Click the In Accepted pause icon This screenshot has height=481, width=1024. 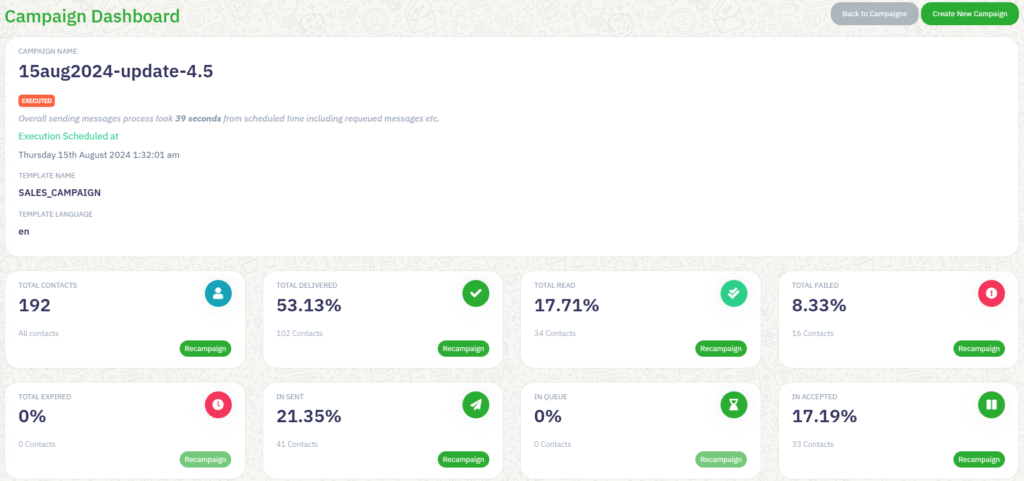[991, 404]
